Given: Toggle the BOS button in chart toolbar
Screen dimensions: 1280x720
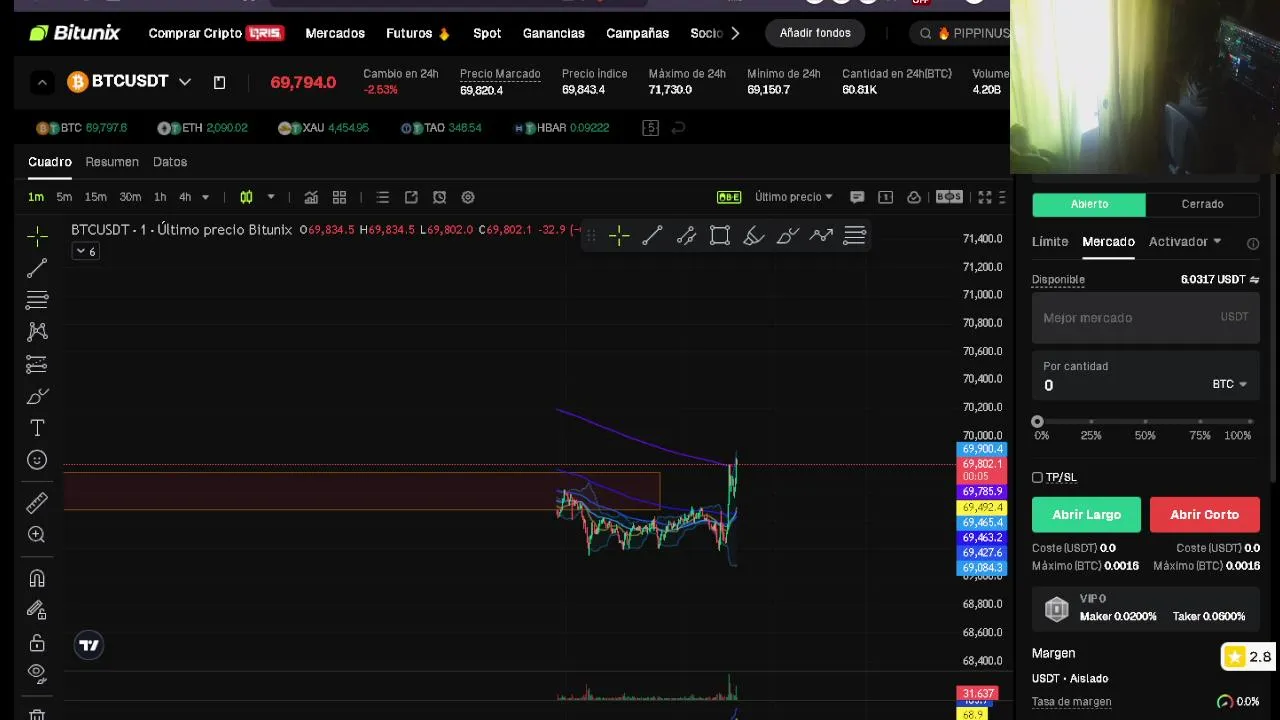Looking at the screenshot, I should (x=949, y=197).
